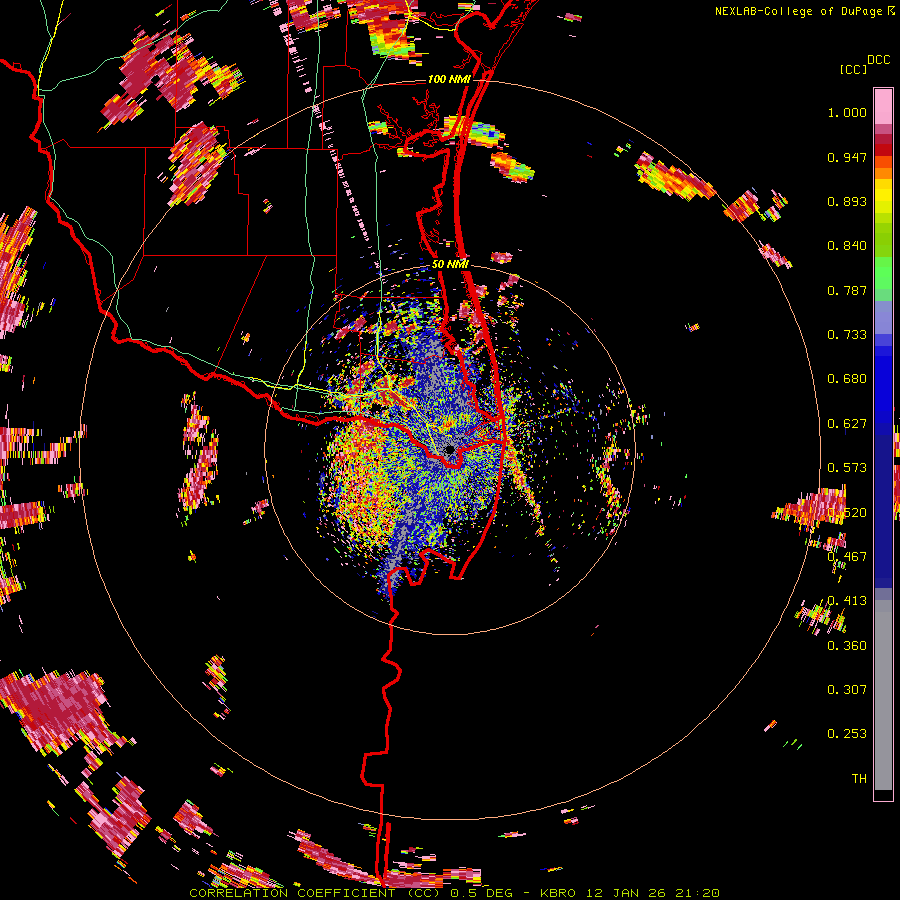Select the 0.253 scale value
The image size is (900, 900).
coord(847,734)
